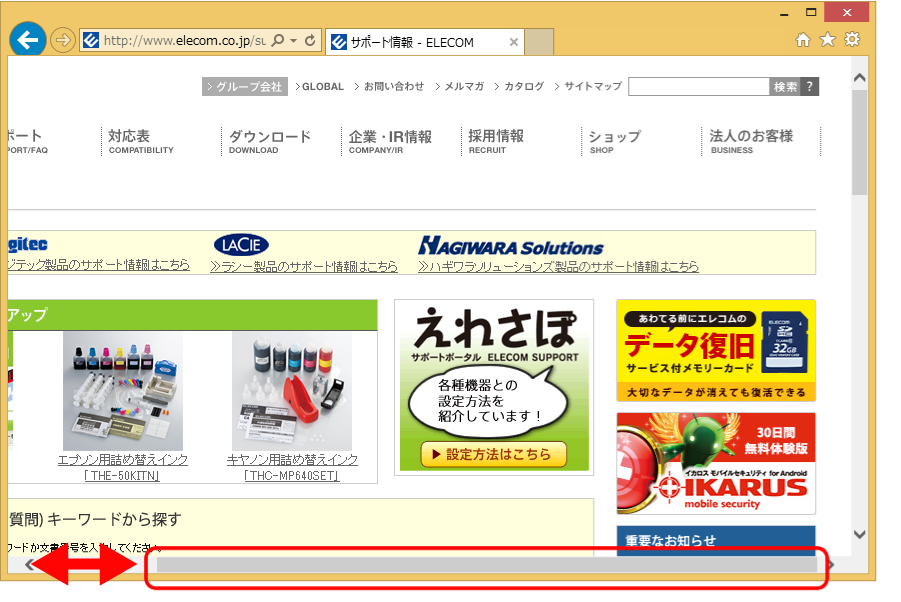The height and width of the screenshot is (602, 901).
Task: Select the サポート情報 - ELECOM tab
Action: pyautogui.click(x=424, y=42)
